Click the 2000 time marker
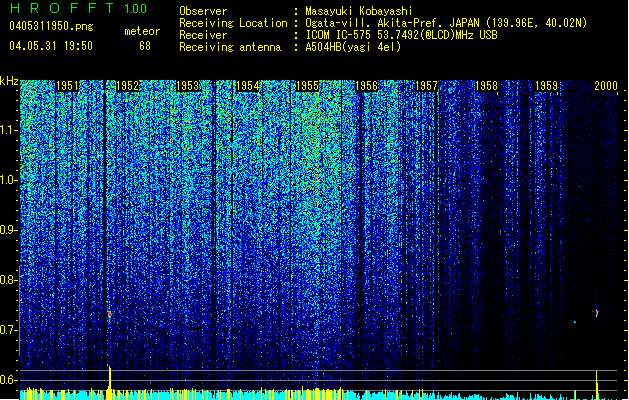This screenshot has width=629, height=400. (606, 86)
